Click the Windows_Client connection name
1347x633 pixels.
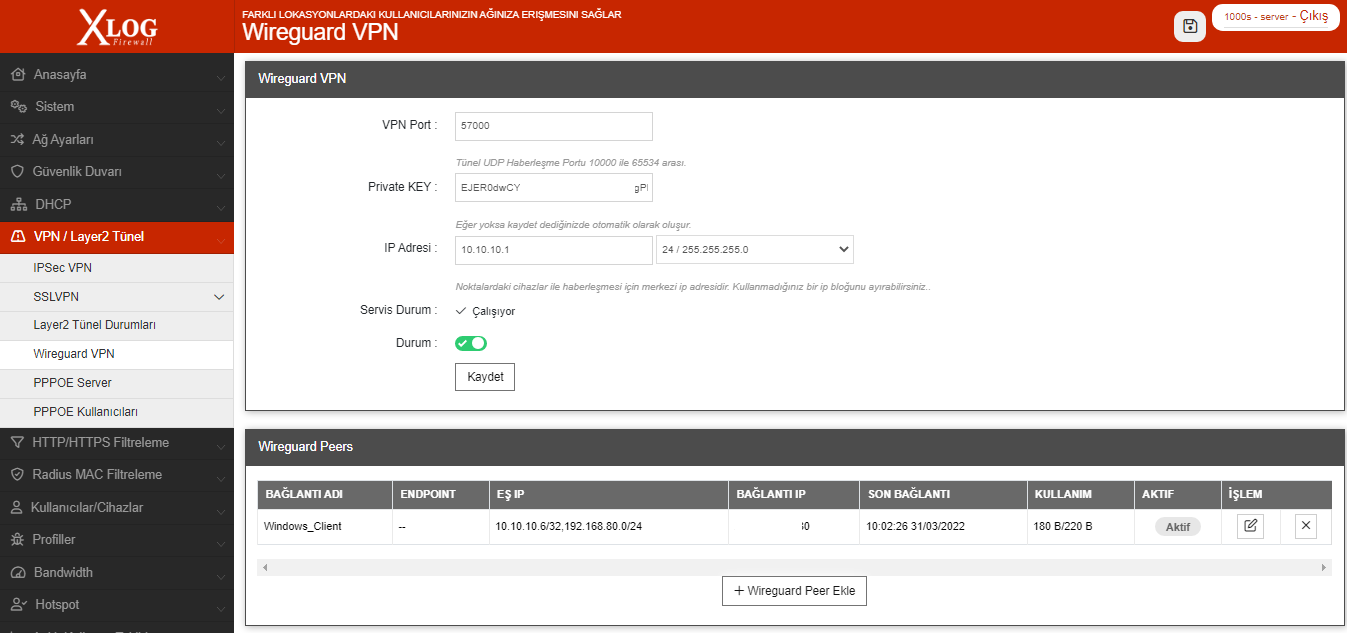click(x=303, y=526)
